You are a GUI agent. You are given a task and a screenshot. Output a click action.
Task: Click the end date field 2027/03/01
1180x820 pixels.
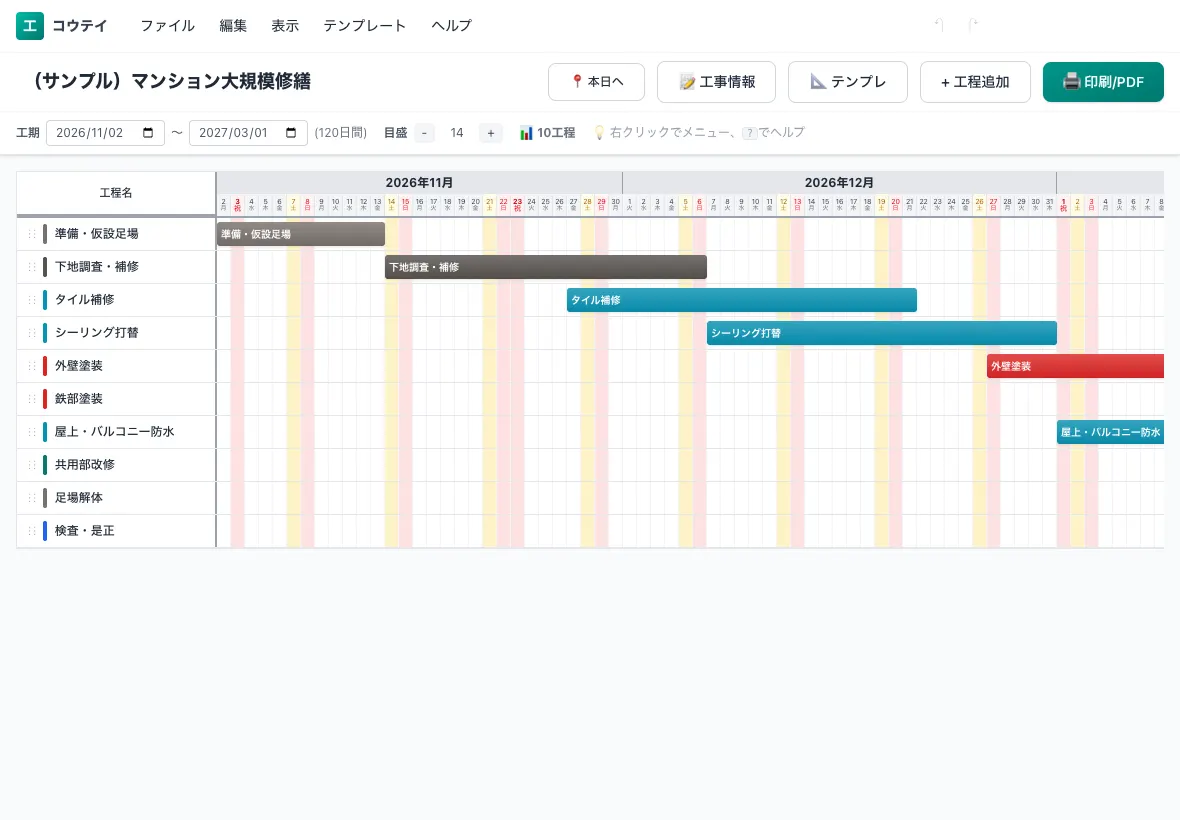pos(248,132)
